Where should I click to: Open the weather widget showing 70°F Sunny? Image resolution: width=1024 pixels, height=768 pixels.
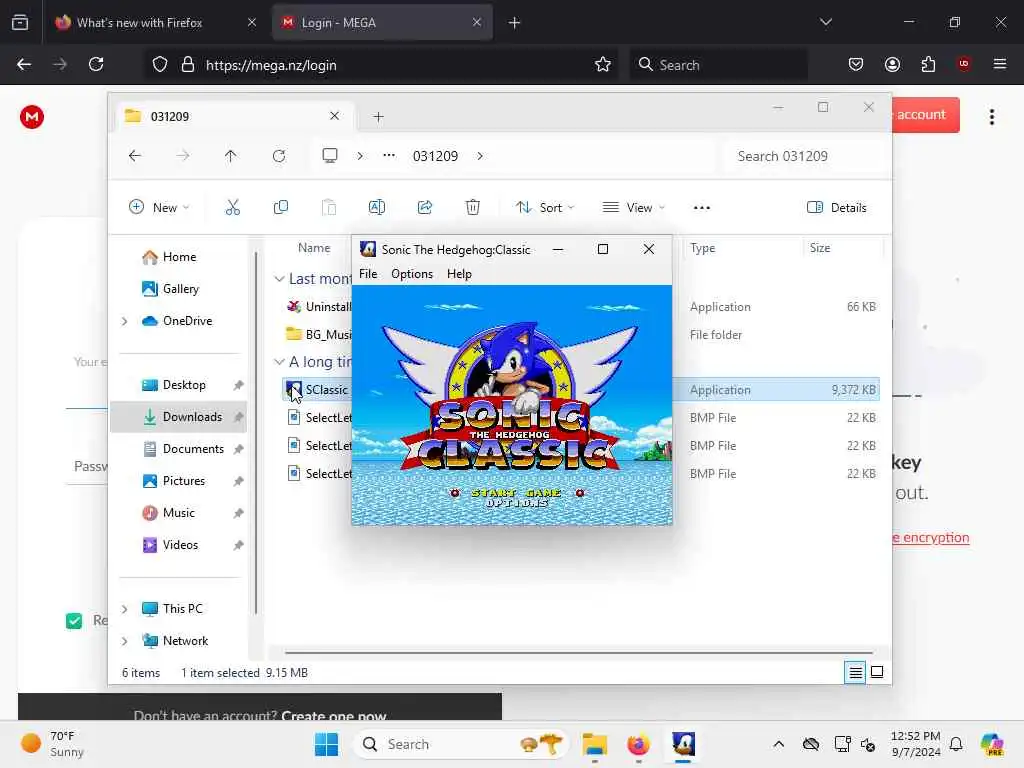point(54,744)
